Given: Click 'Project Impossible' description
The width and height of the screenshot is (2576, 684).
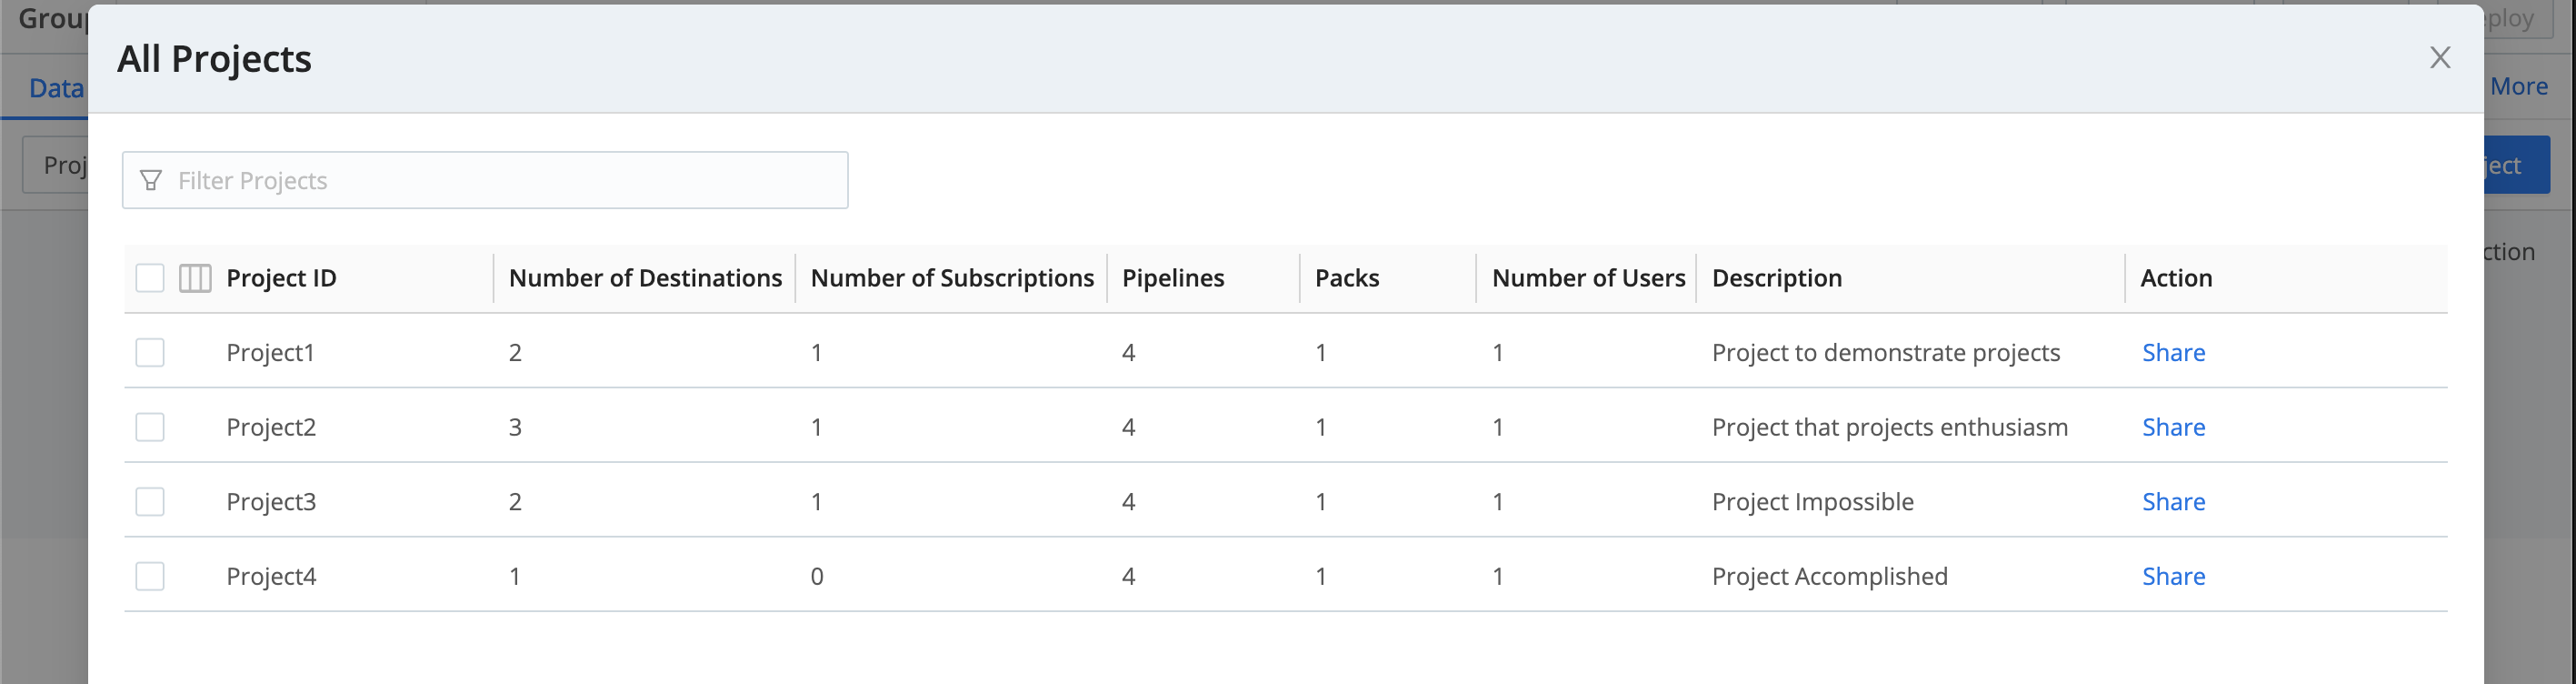Looking at the screenshot, I should [x=1813, y=501].
